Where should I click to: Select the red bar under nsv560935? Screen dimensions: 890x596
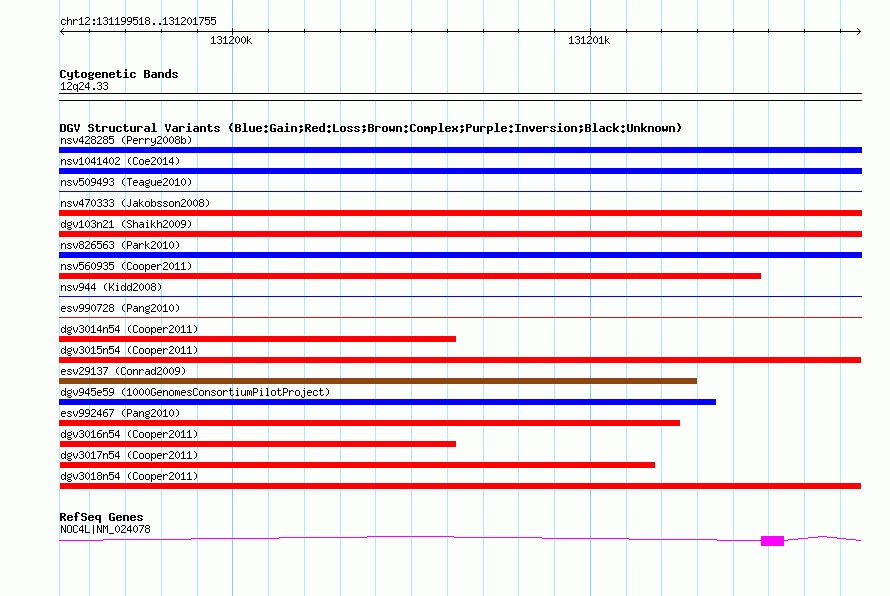410,276
